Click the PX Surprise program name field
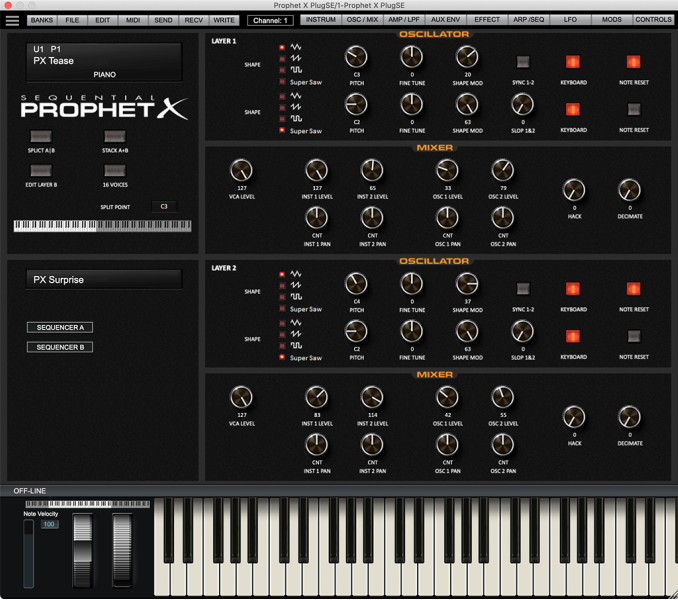The width and height of the screenshot is (678, 600). (x=104, y=280)
